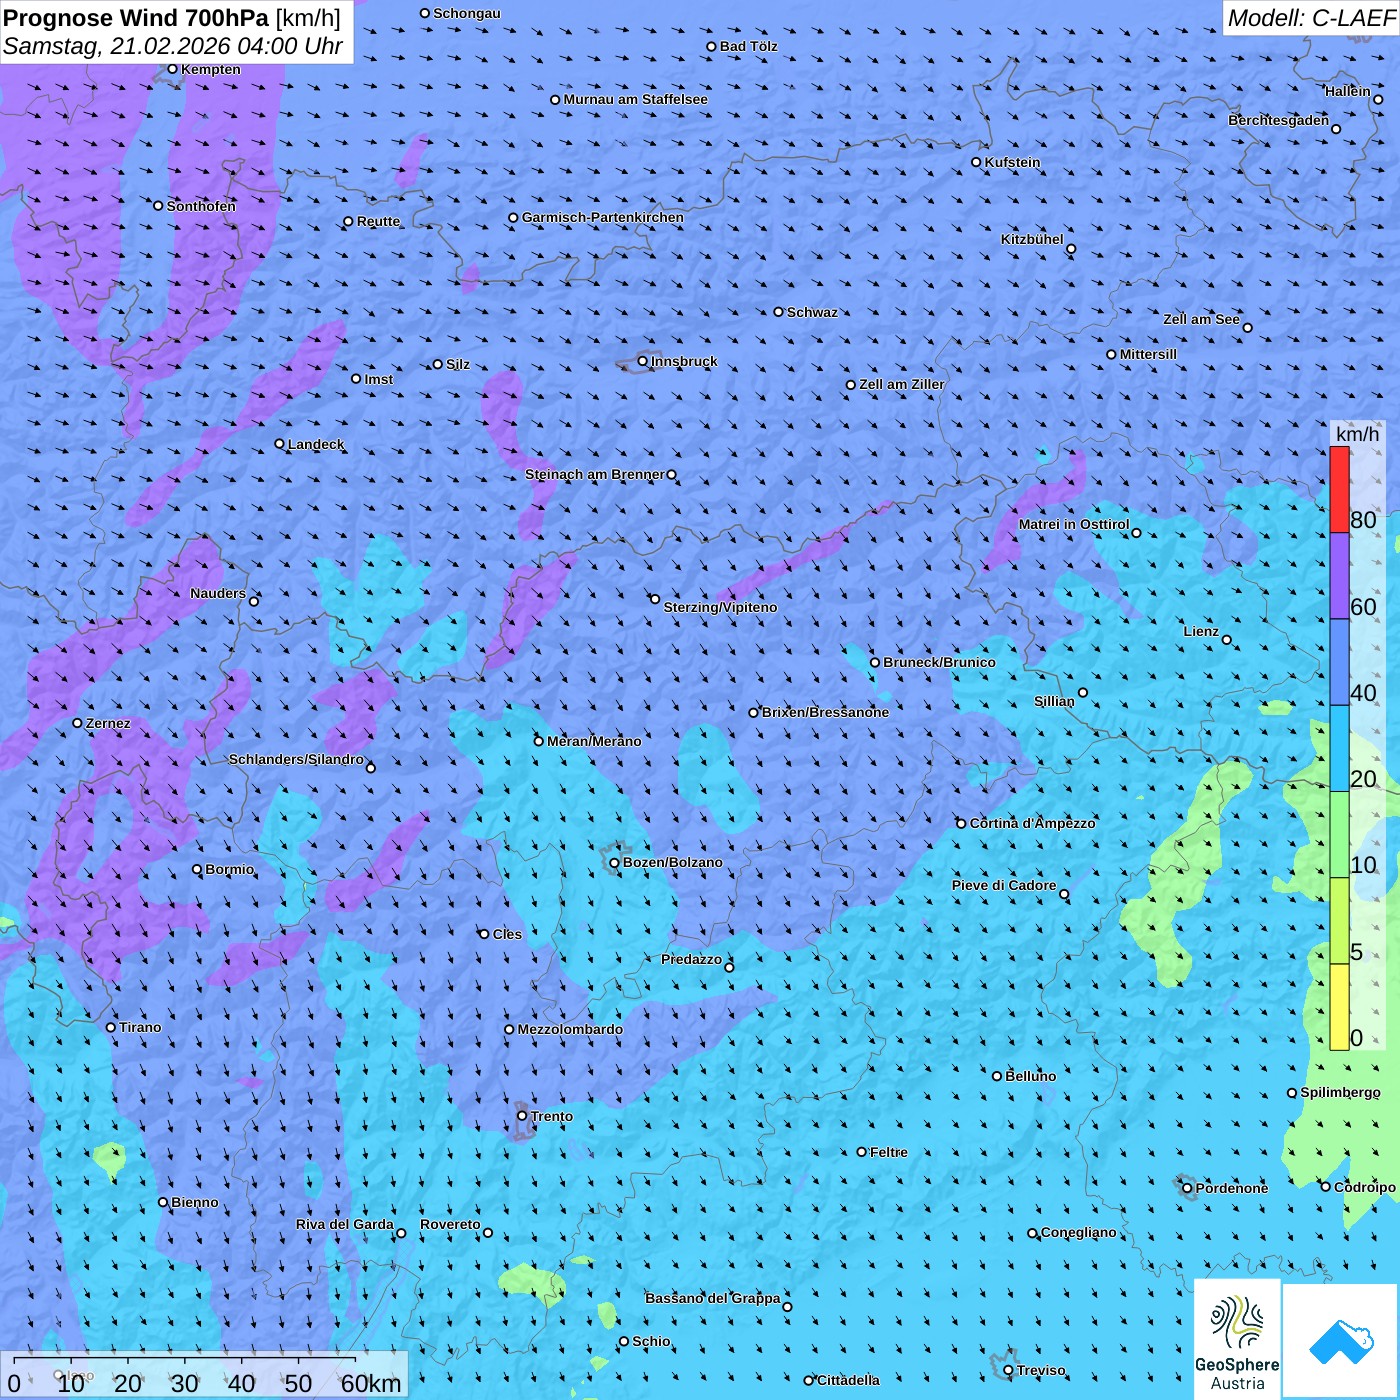
Task: Click the 'Reutte' label
Action: 379,221
